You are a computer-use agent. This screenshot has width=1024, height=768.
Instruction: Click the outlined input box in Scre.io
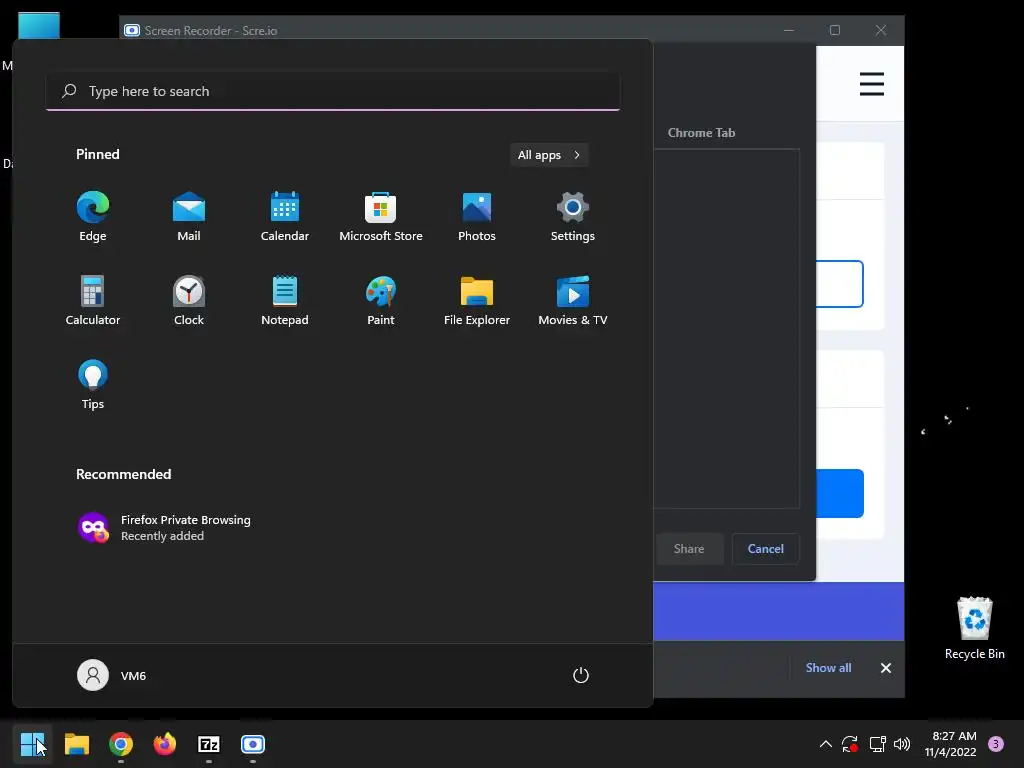[x=840, y=284]
